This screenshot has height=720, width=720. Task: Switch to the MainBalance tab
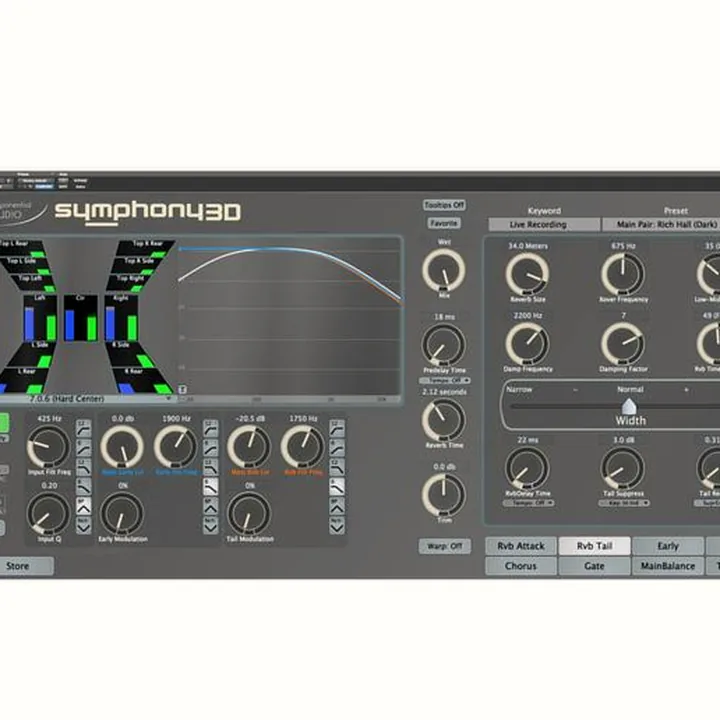click(668, 566)
